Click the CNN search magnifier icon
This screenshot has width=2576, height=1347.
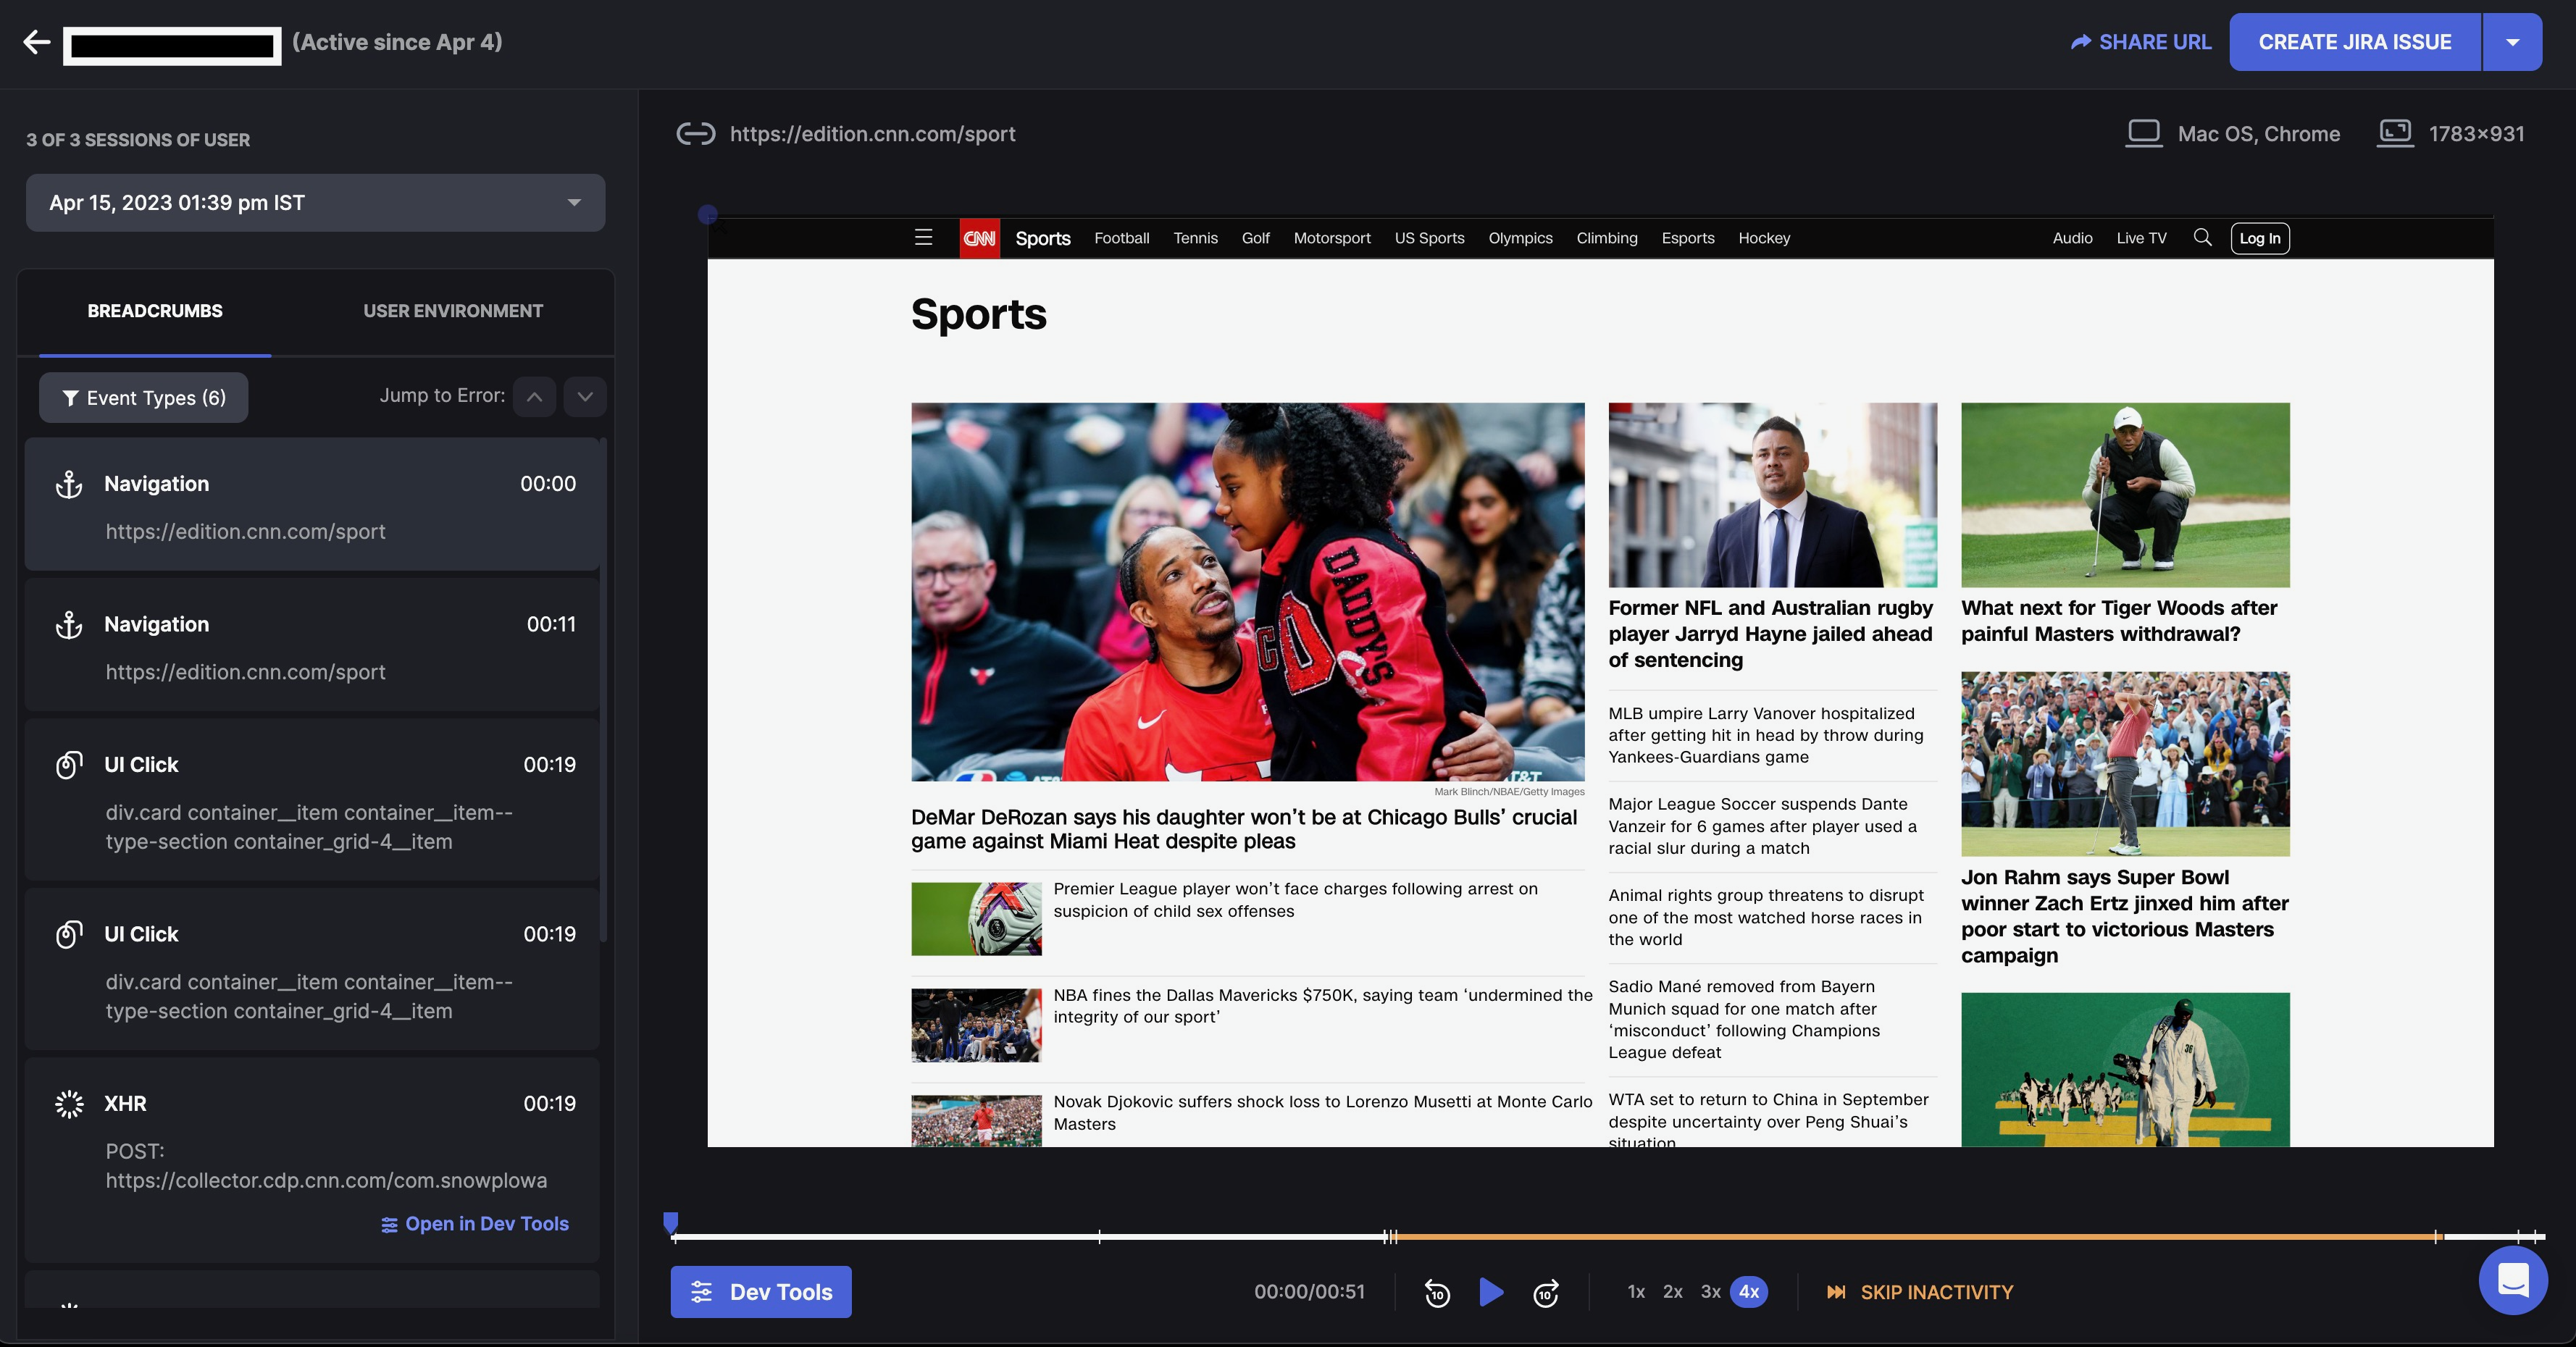2202,238
